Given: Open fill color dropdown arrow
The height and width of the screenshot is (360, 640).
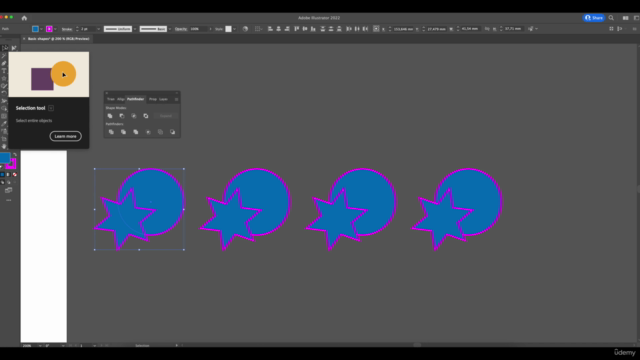Looking at the screenshot, I should pos(41,29).
